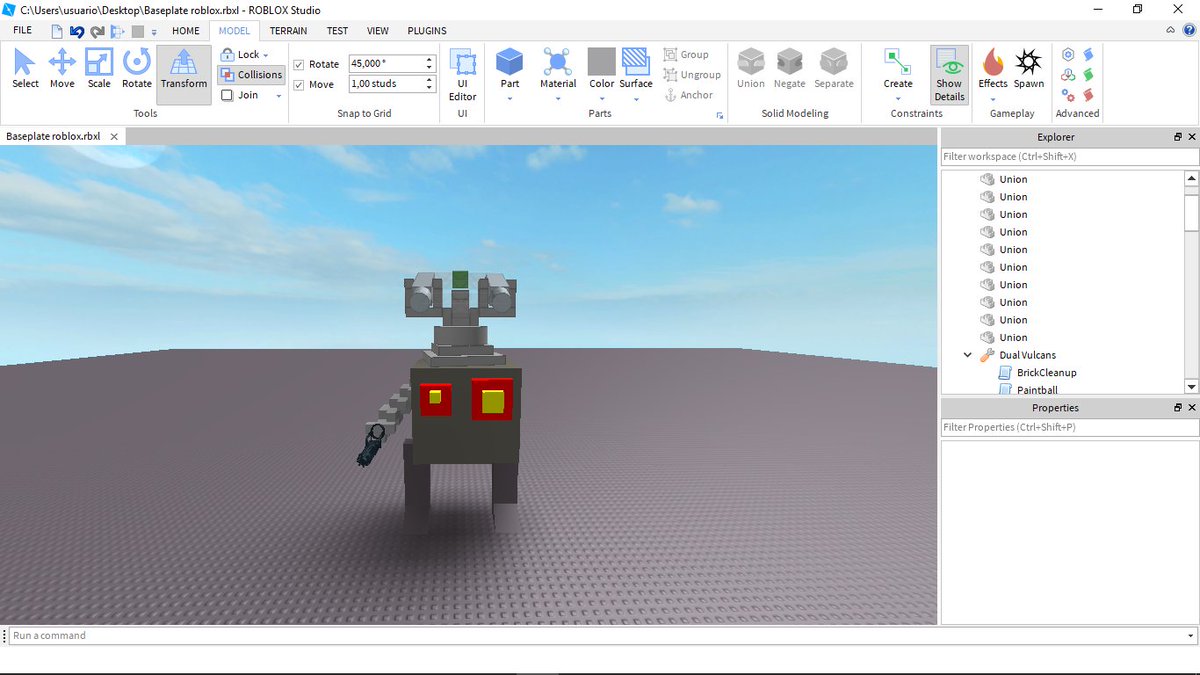The width and height of the screenshot is (1200, 675).
Task: Switch to the HOME ribbon tab
Action: click(x=186, y=31)
